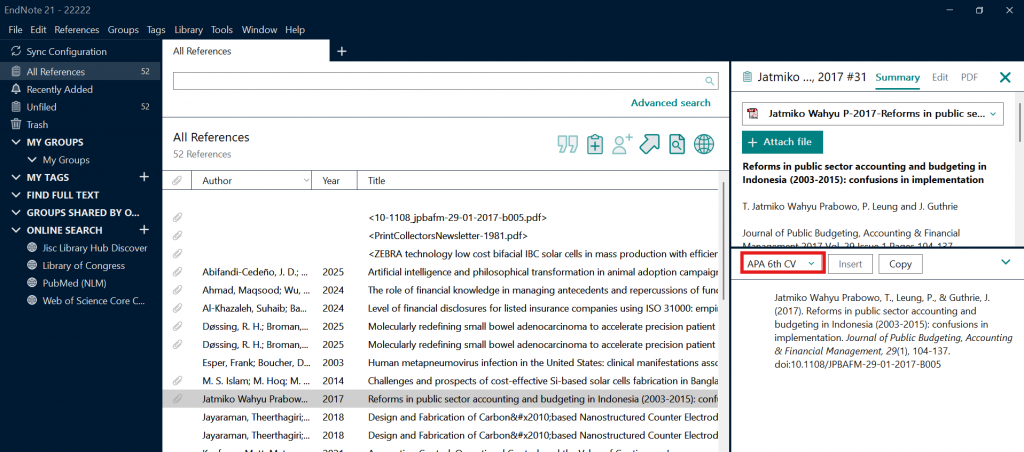This screenshot has height=452, width=1024.
Task: Select the Ahmad, Maqsood 2024 reference
Action: click(x=440, y=291)
